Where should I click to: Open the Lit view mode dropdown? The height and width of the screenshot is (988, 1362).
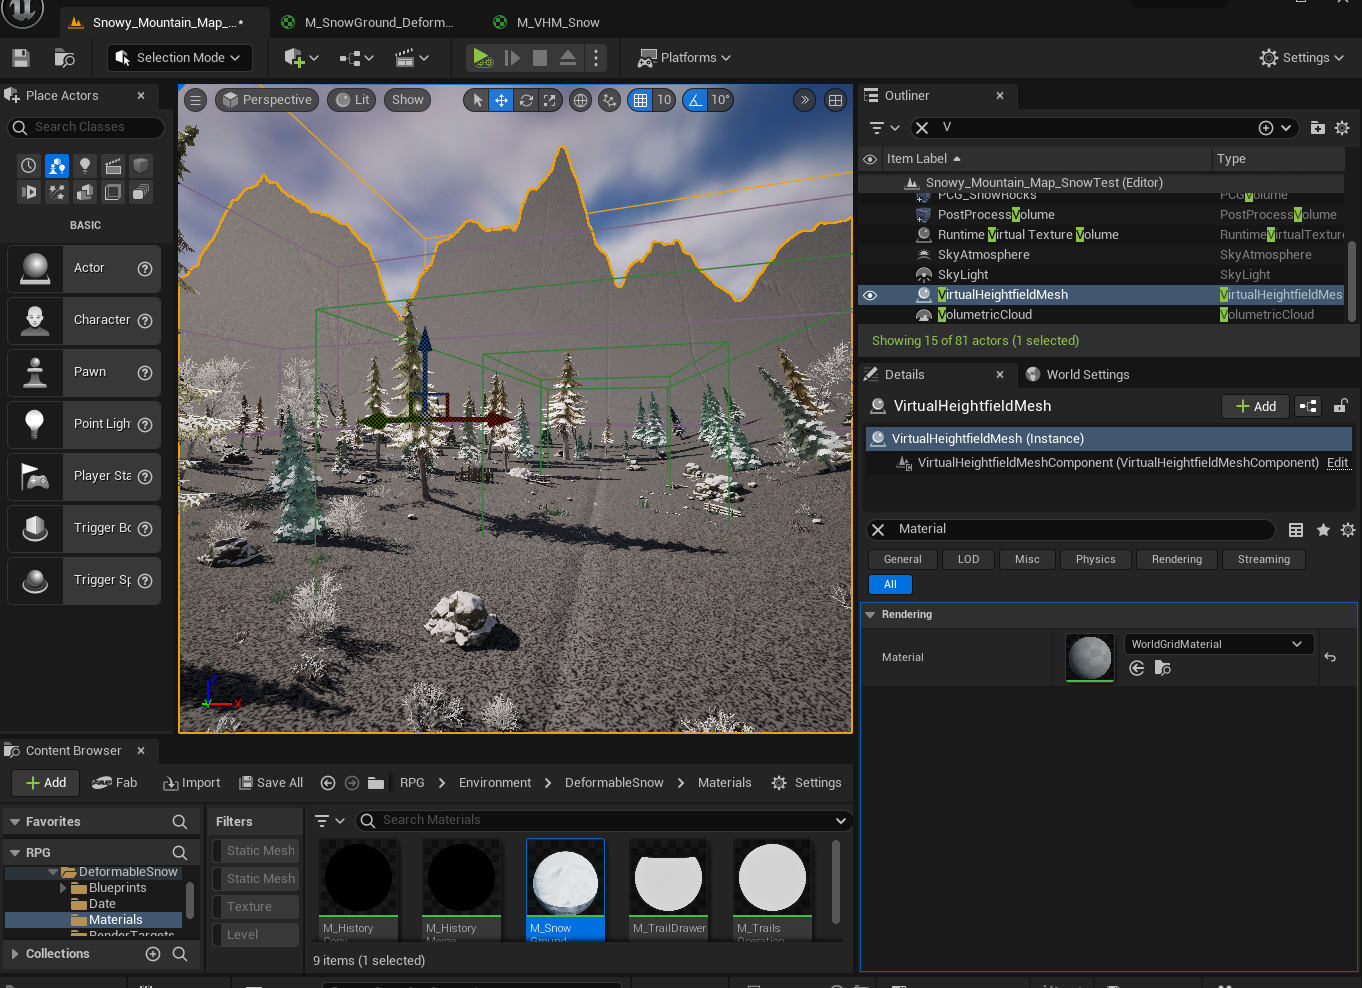coord(351,100)
